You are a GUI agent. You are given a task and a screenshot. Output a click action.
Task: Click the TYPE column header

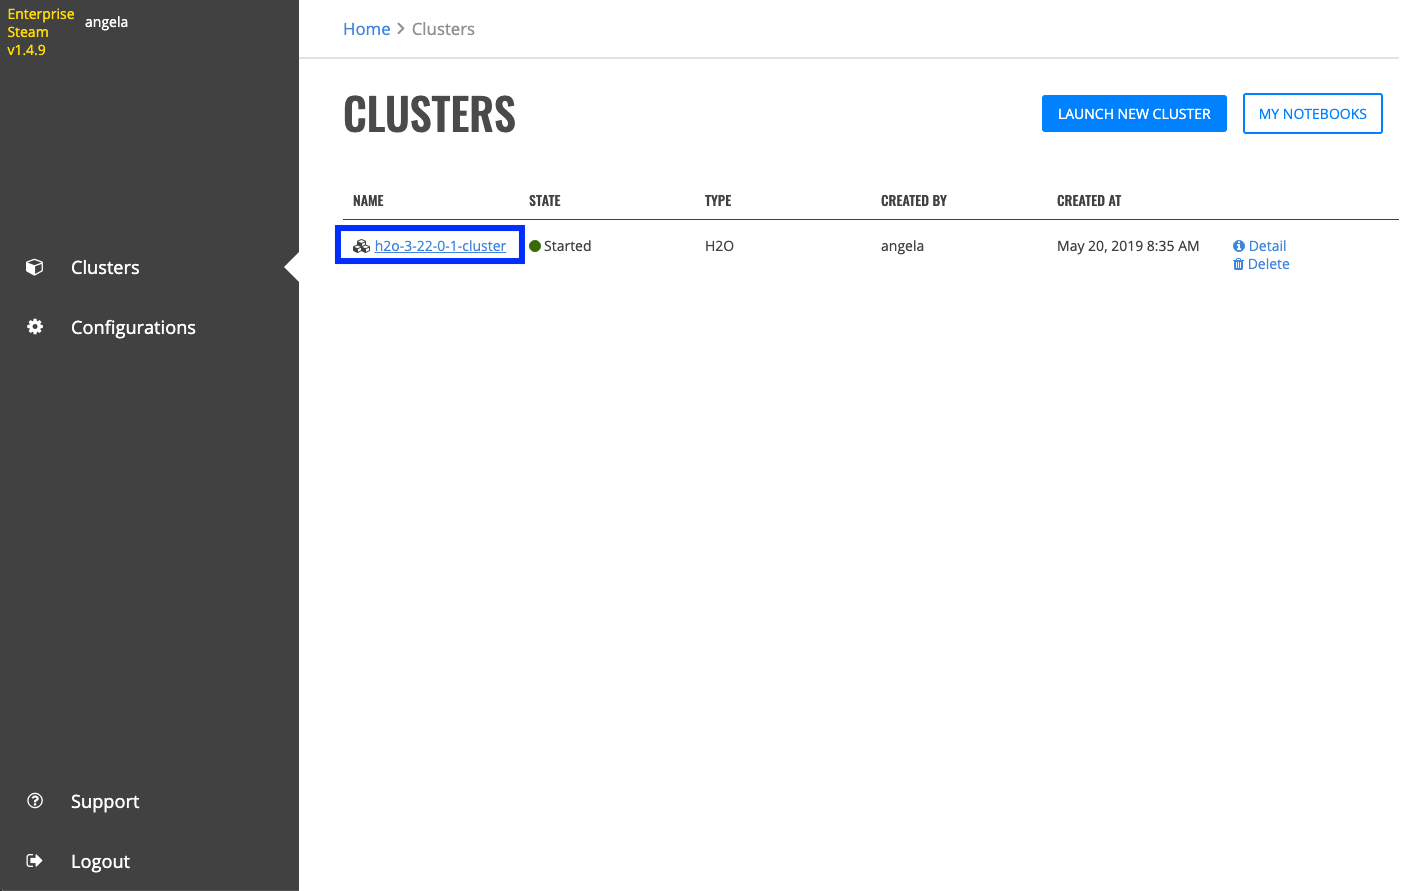point(718,201)
